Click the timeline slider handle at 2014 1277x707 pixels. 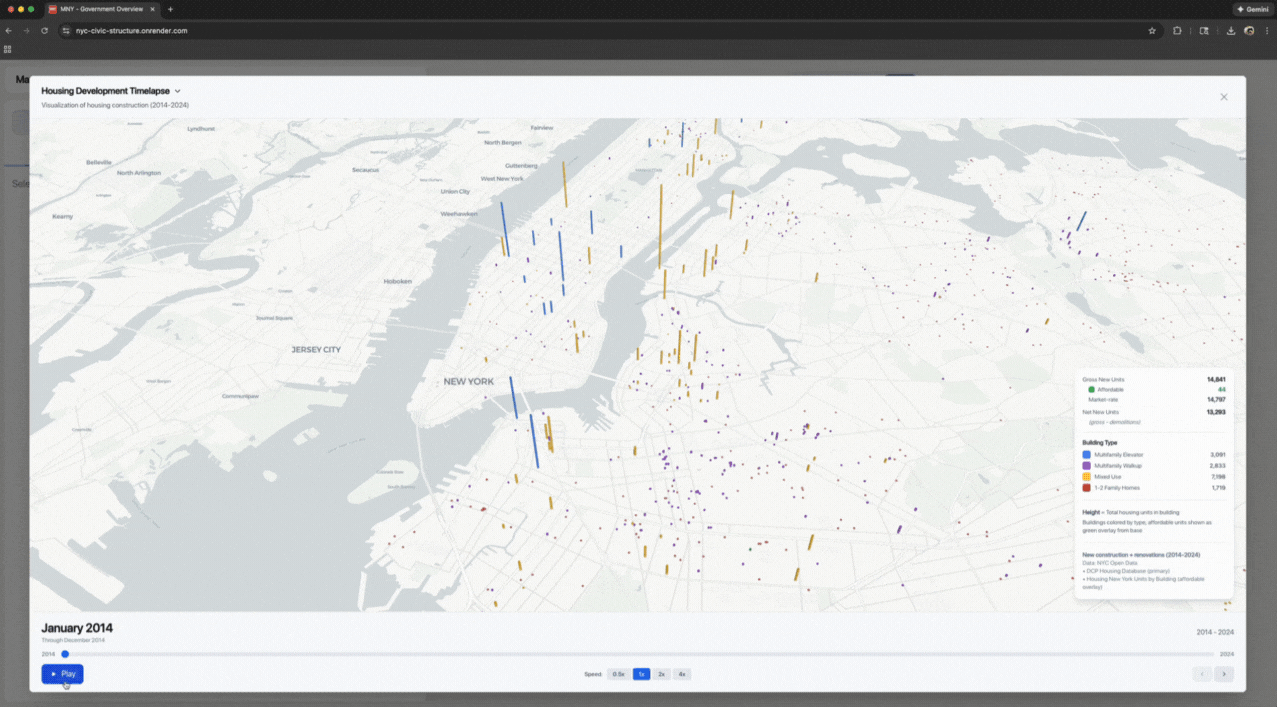point(65,654)
